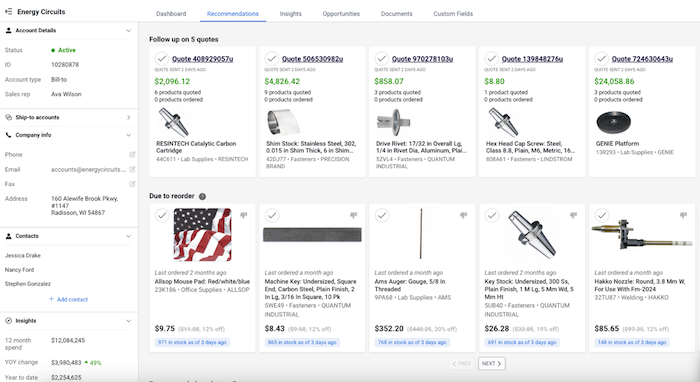Image resolution: width=700 pixels, height=382 pixels.
Task: Check off the Machine Key reorder card
Action: [271, 216]
